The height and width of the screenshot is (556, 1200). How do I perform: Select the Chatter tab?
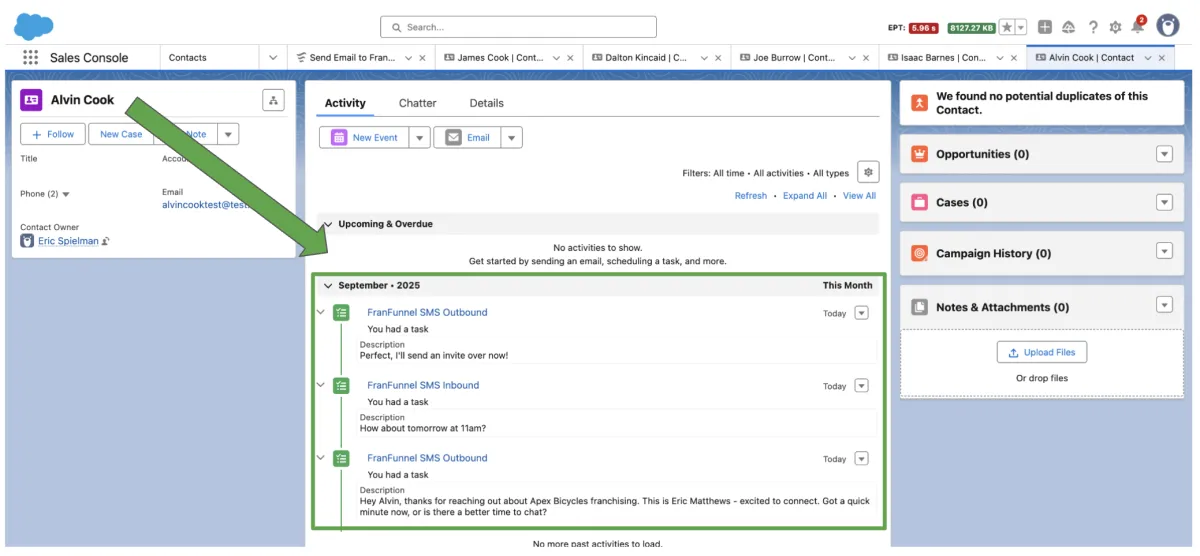[417, 103]
